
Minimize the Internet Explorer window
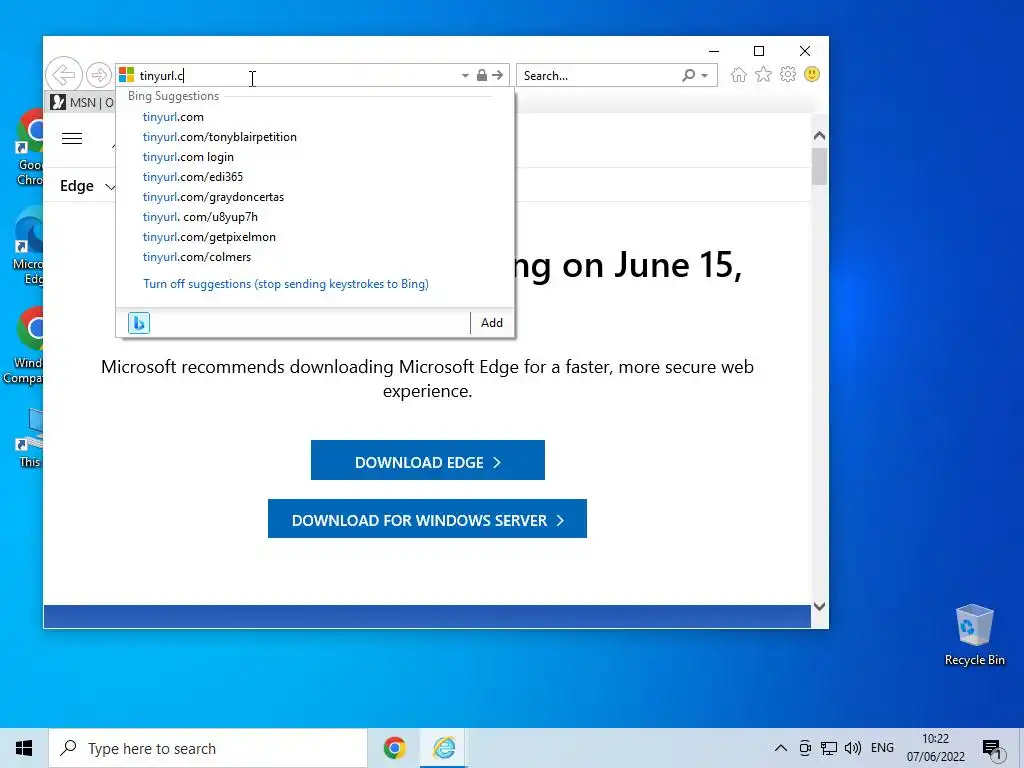click(x=714, y=51)
